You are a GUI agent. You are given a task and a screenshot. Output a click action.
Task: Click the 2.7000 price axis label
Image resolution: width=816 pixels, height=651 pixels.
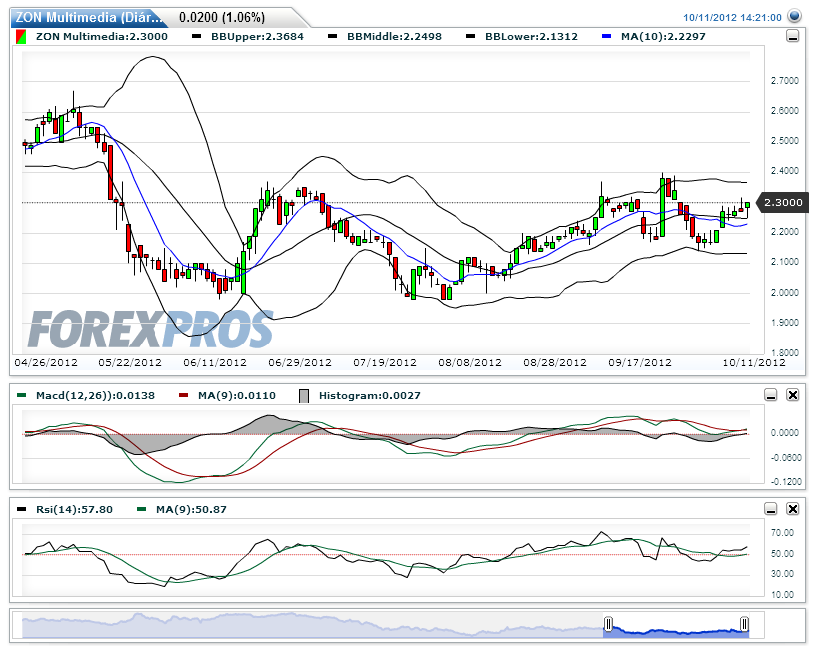pos(785,81)
